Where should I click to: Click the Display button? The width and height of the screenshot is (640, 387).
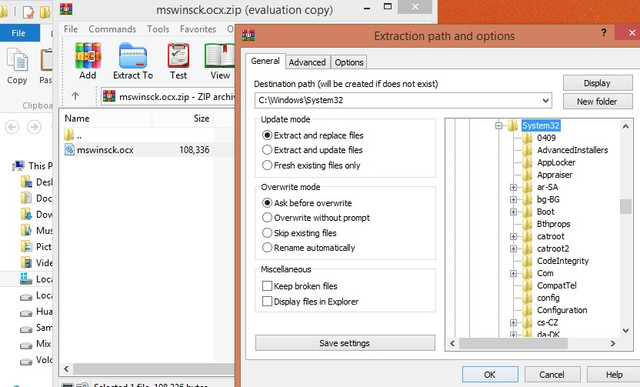[598, 83]
